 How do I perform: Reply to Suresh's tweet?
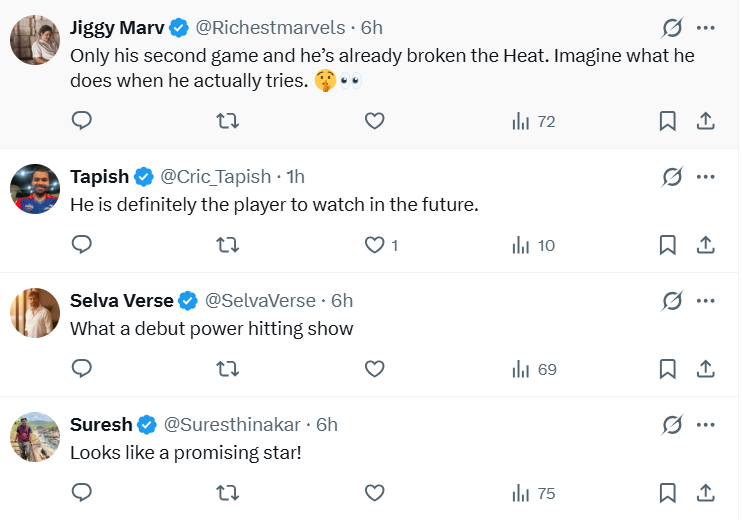(x=82, y=493)
